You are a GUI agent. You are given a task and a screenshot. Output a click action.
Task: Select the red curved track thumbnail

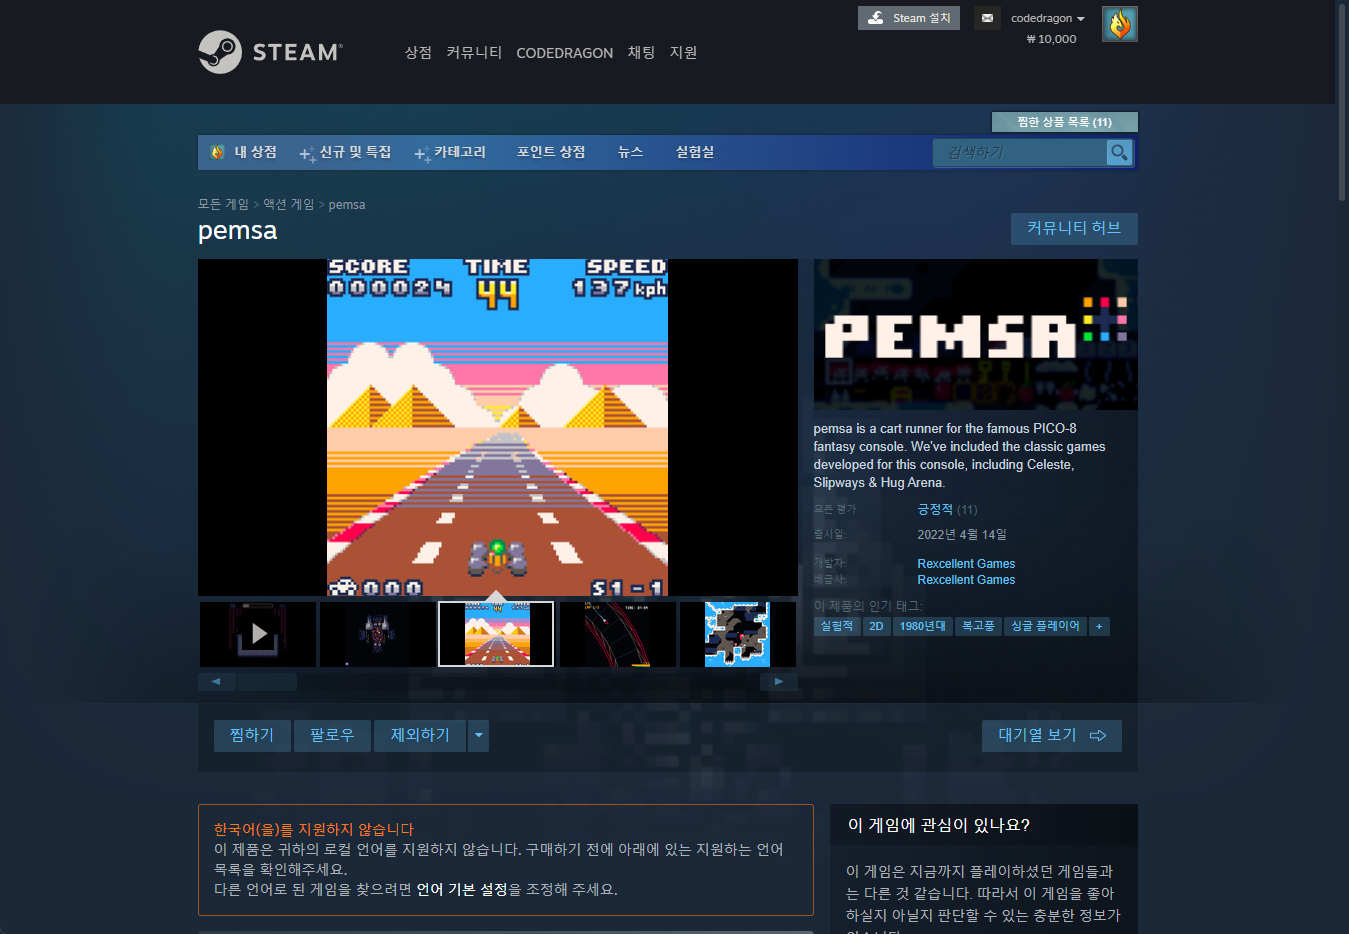[617, 633]
